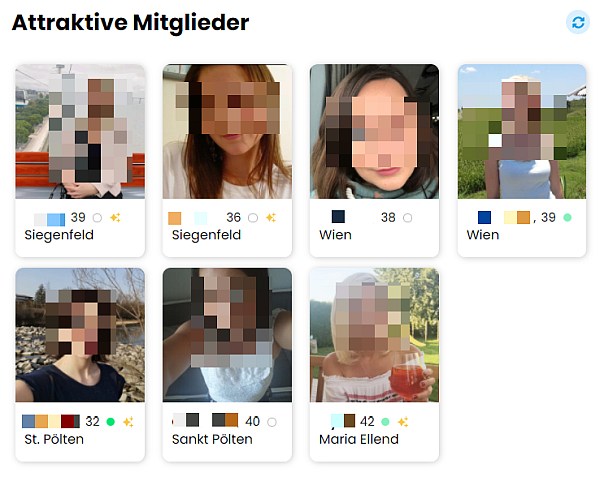Click sparkle icon on St. Pölten card
The width and height of the screenshot is (600, 477).
pos(128,422)
